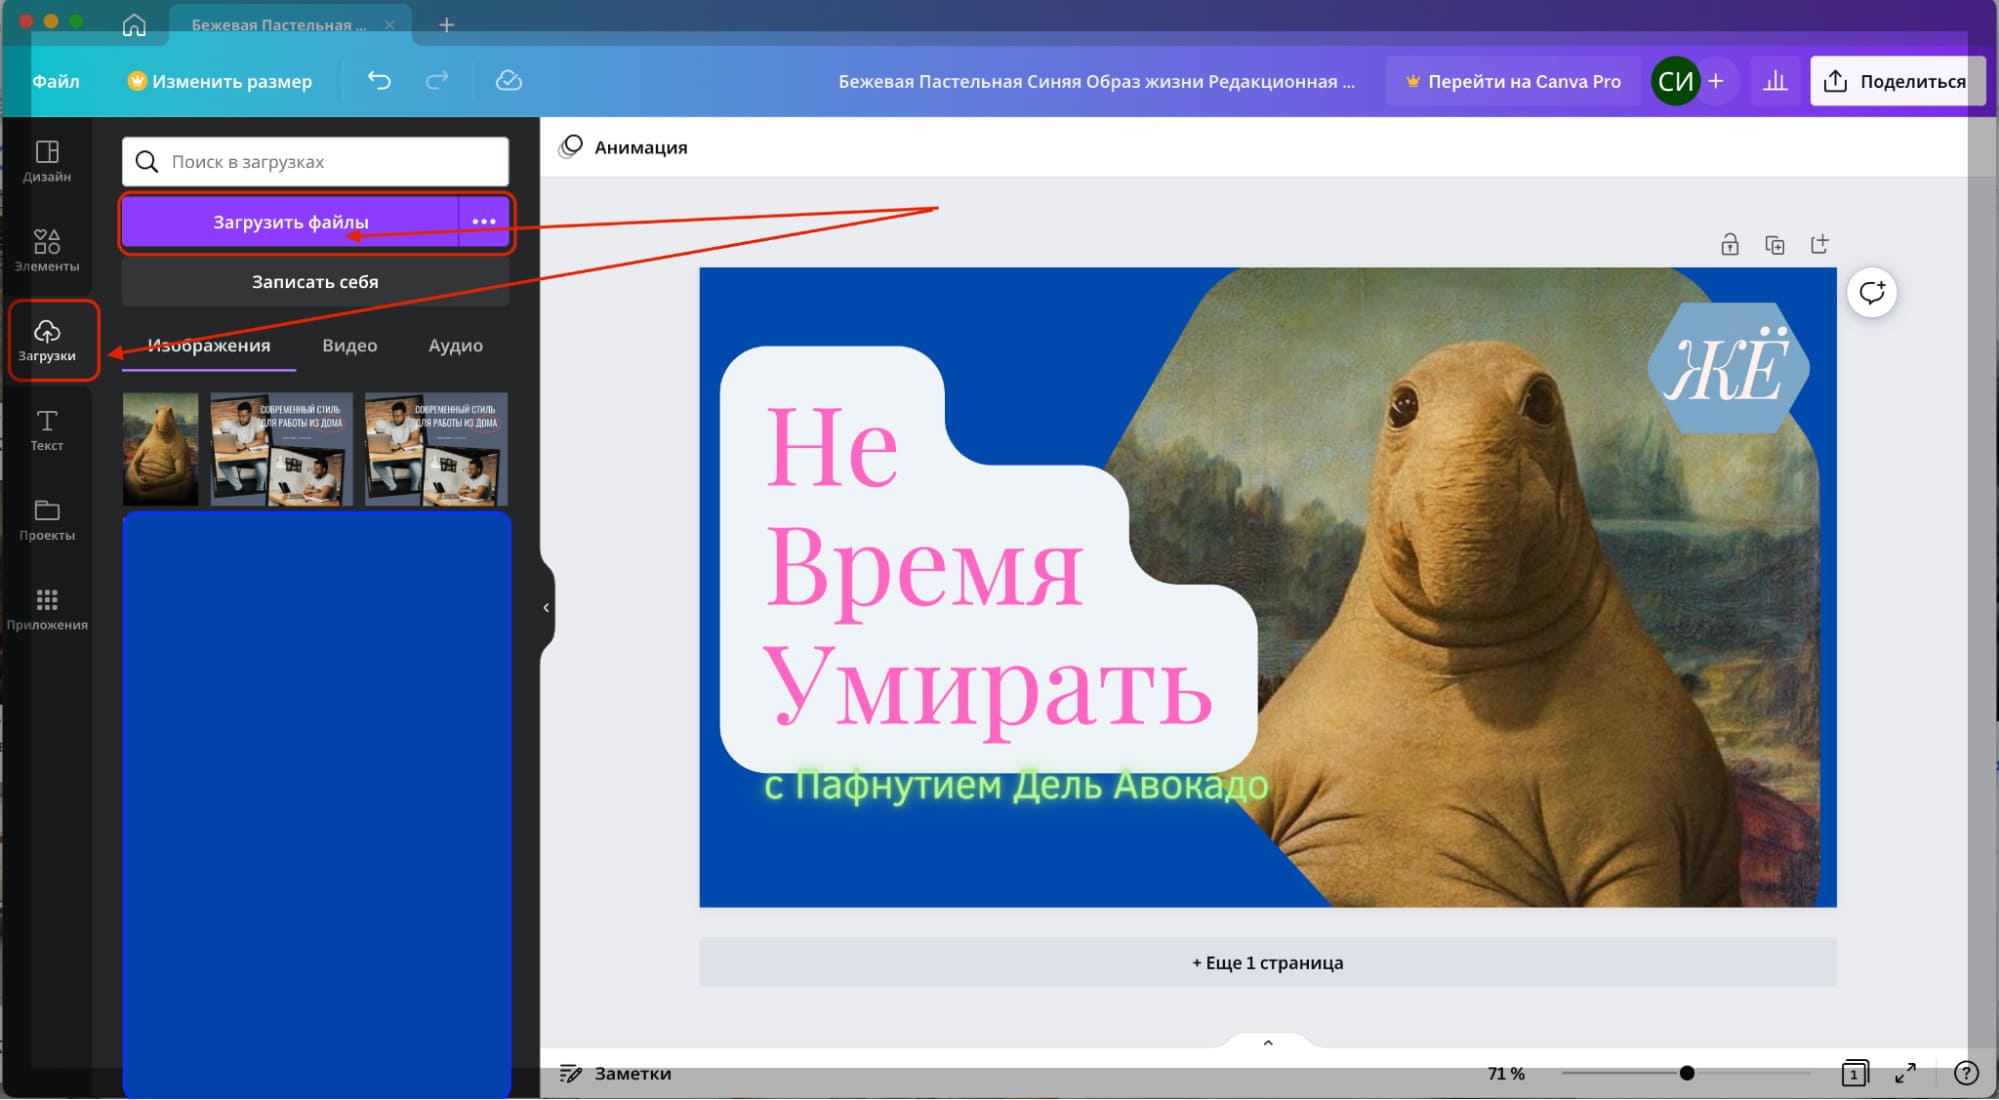Switch to the Изображения tab
Screen dimensions: 1999x1100
[x=209, y=345]
